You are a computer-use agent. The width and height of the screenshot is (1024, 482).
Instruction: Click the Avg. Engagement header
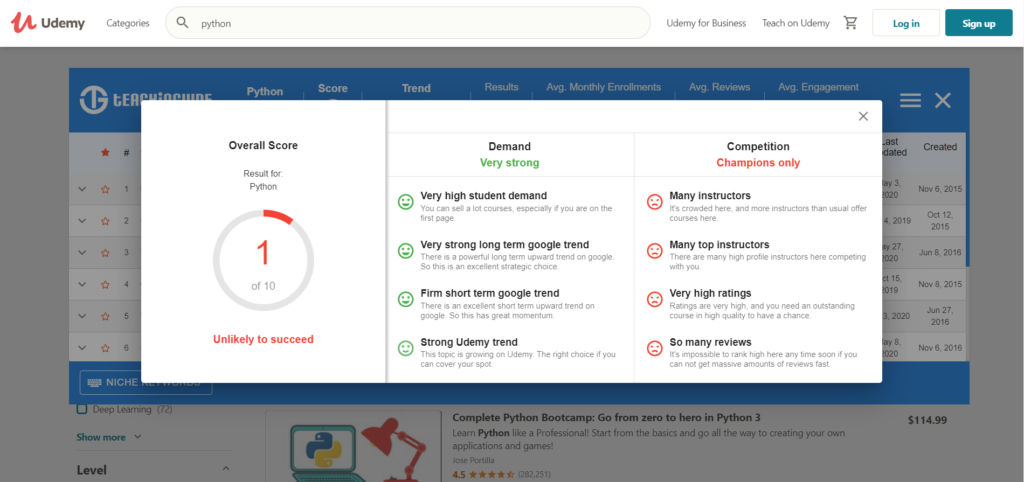tap(818, 87)
